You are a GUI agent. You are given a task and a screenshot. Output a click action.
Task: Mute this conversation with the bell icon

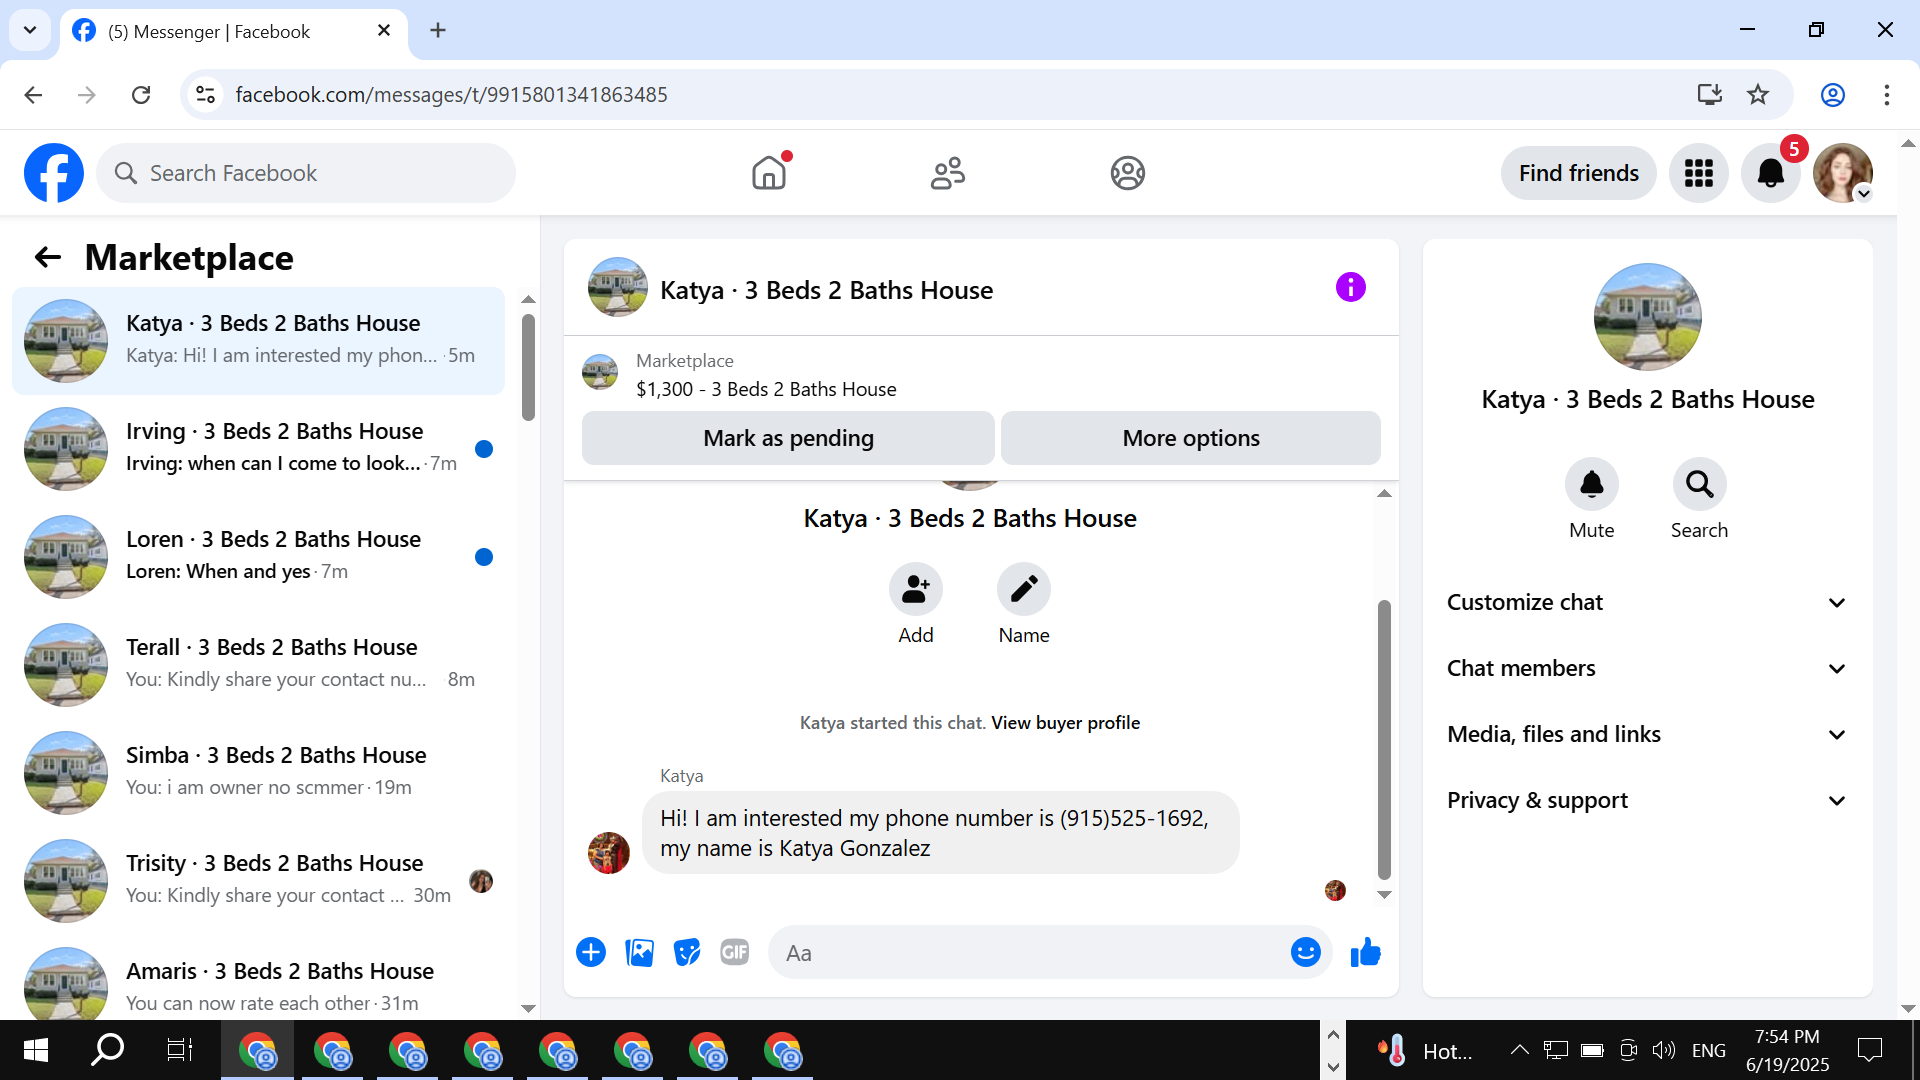coord(1591,485)
